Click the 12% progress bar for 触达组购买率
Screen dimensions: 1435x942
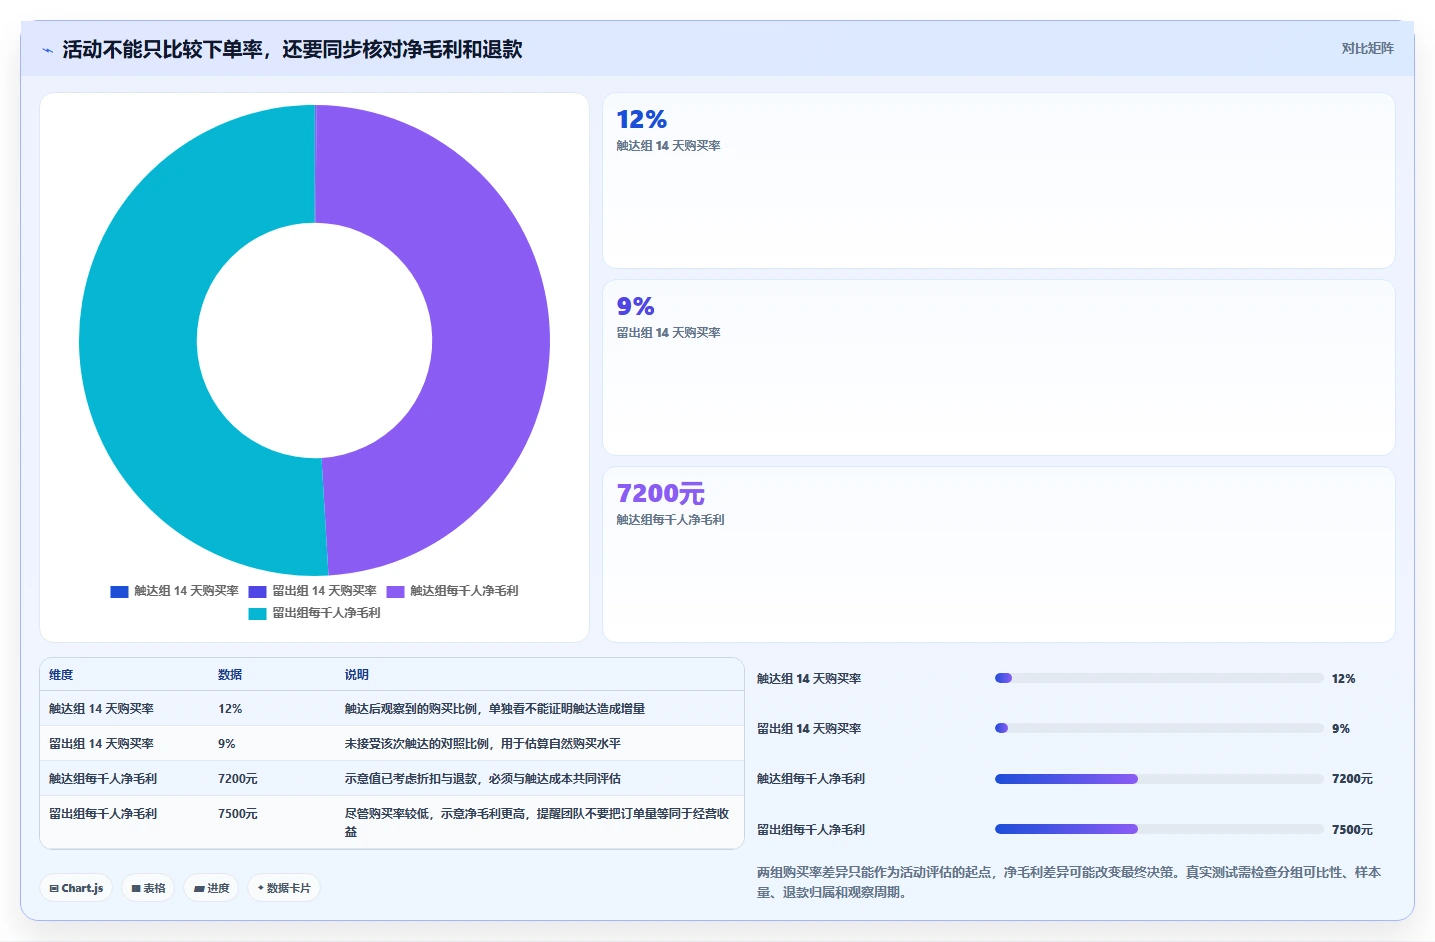tap(1159, 678)
